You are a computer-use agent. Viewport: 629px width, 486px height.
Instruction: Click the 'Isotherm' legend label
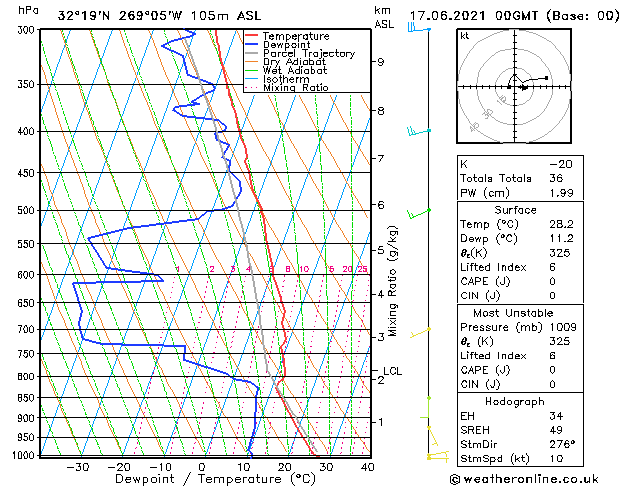[x=286, y=79]
